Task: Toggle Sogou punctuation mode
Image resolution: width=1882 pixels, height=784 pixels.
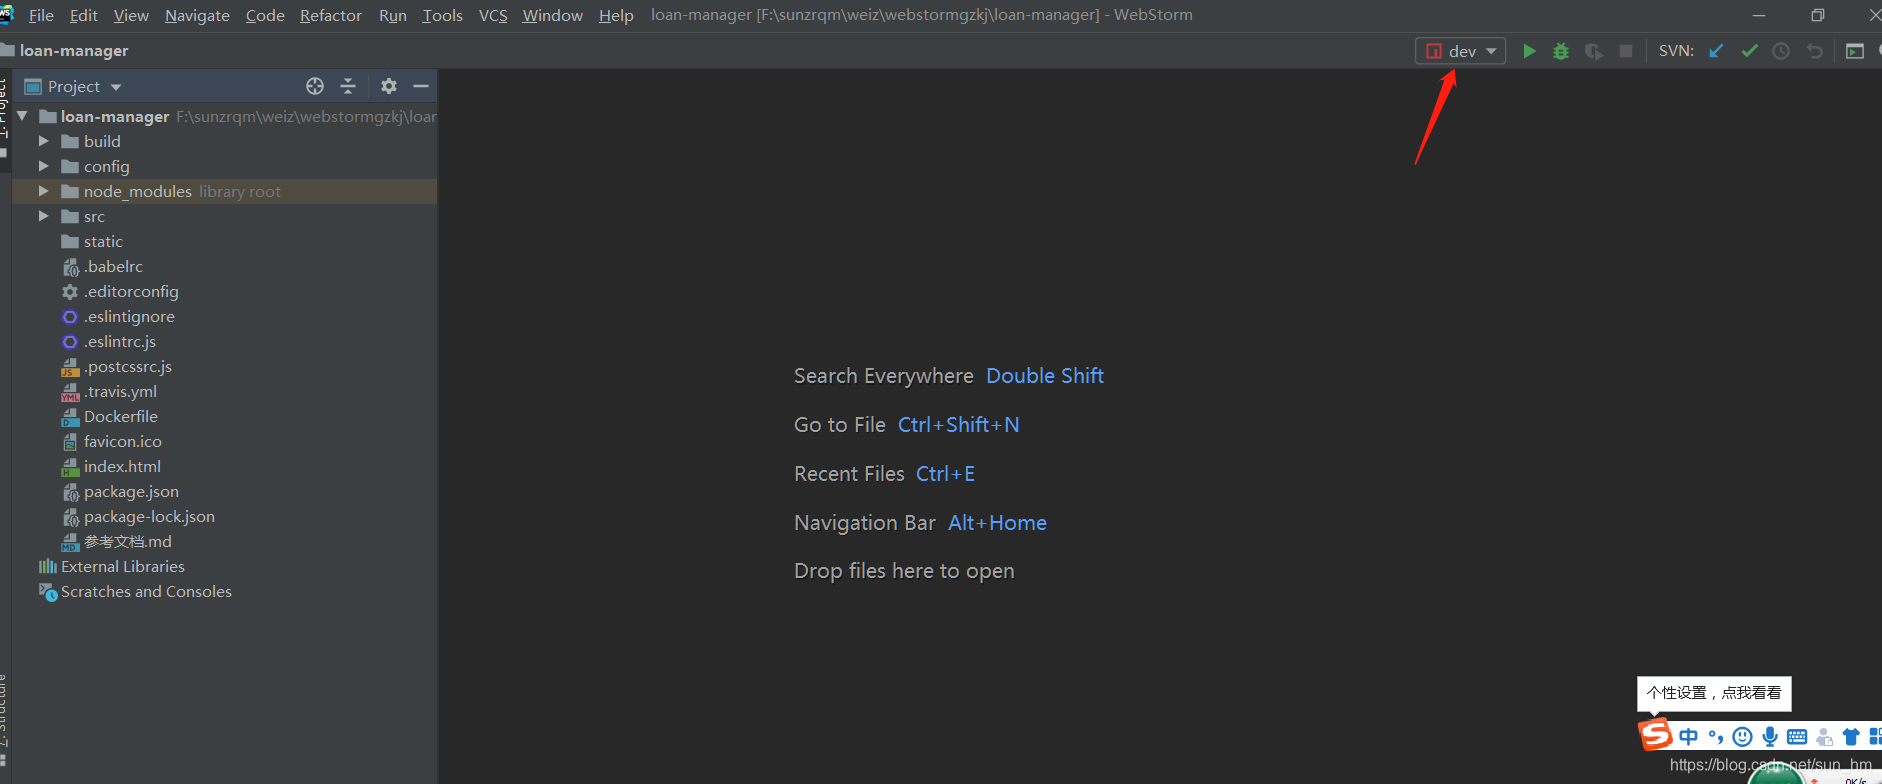Action: point(1715,737)
